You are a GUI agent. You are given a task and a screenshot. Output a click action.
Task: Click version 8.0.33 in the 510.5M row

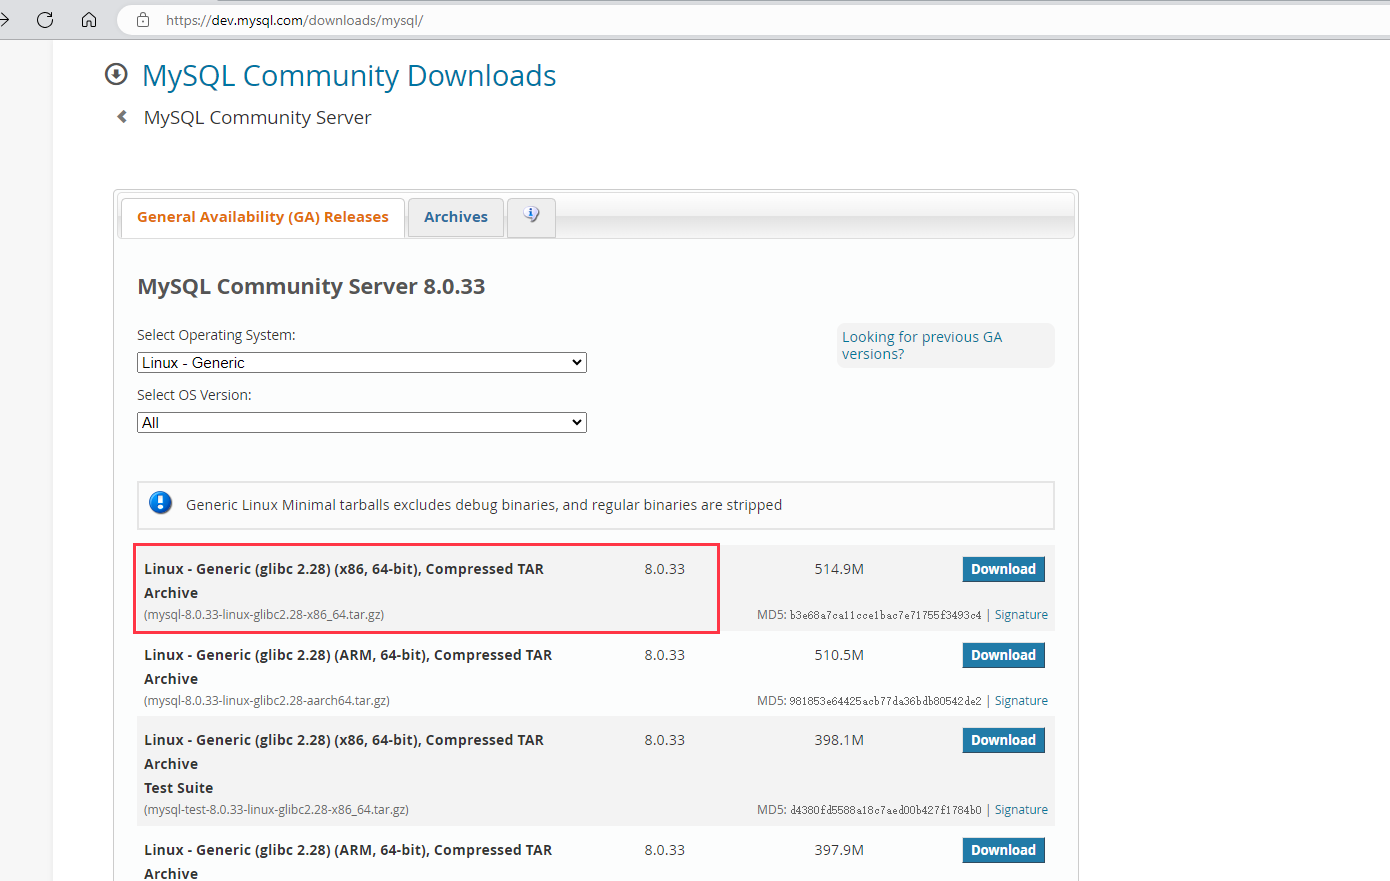(664, 655)
